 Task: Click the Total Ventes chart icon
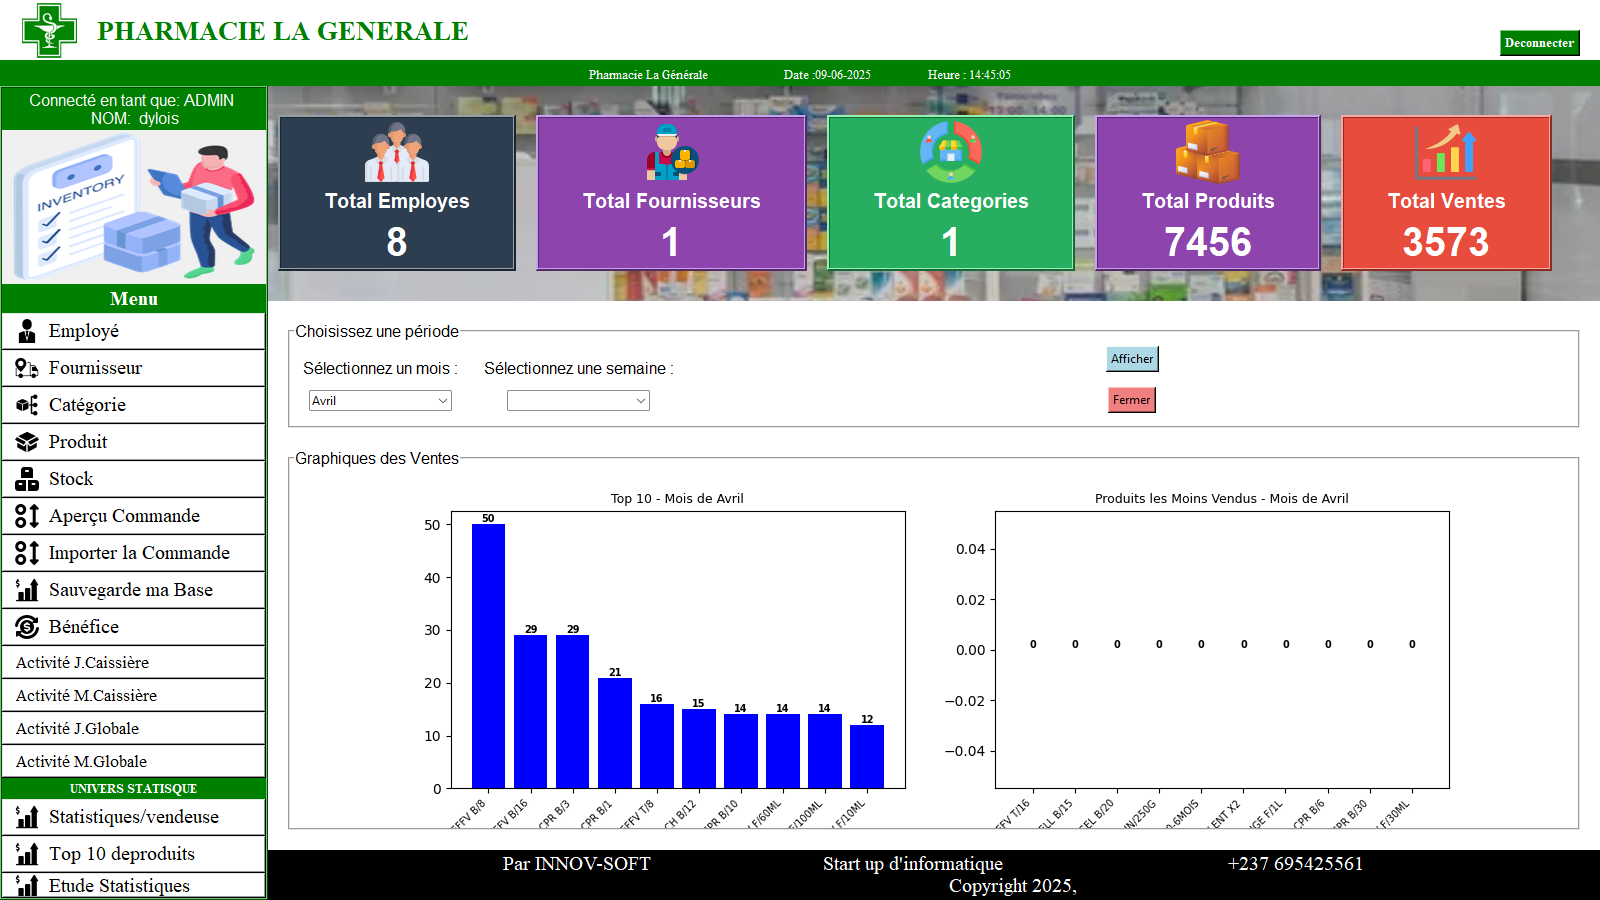[1445, 152]
